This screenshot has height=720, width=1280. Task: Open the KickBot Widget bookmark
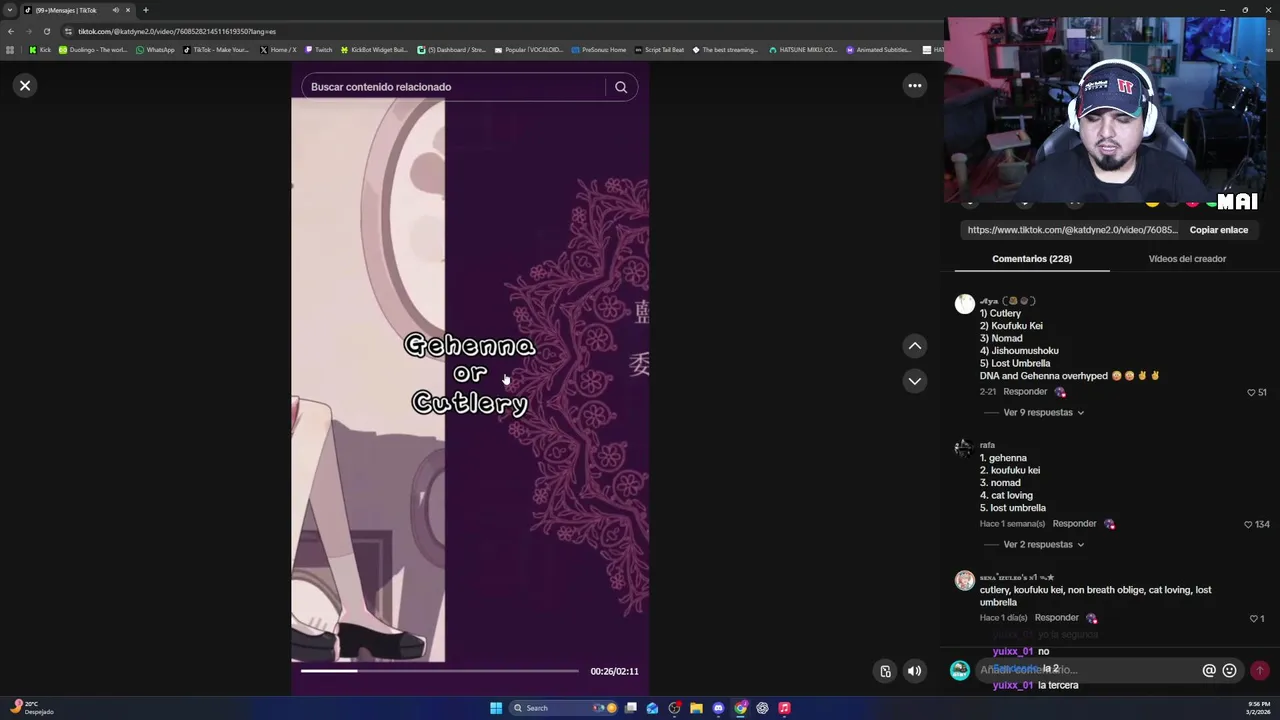point(374,50)
